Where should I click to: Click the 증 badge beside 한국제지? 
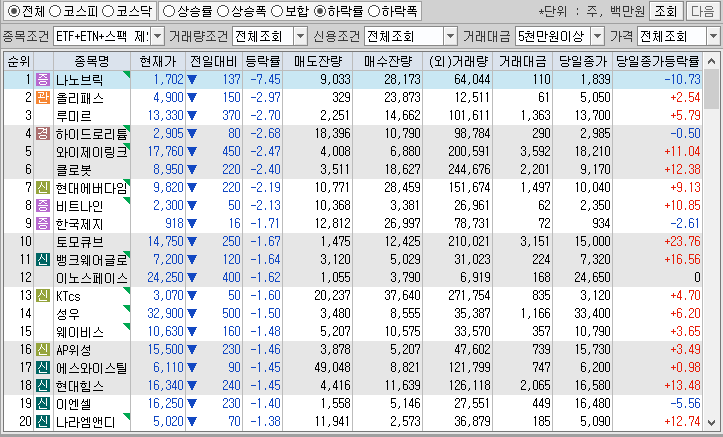pos(43,223)
